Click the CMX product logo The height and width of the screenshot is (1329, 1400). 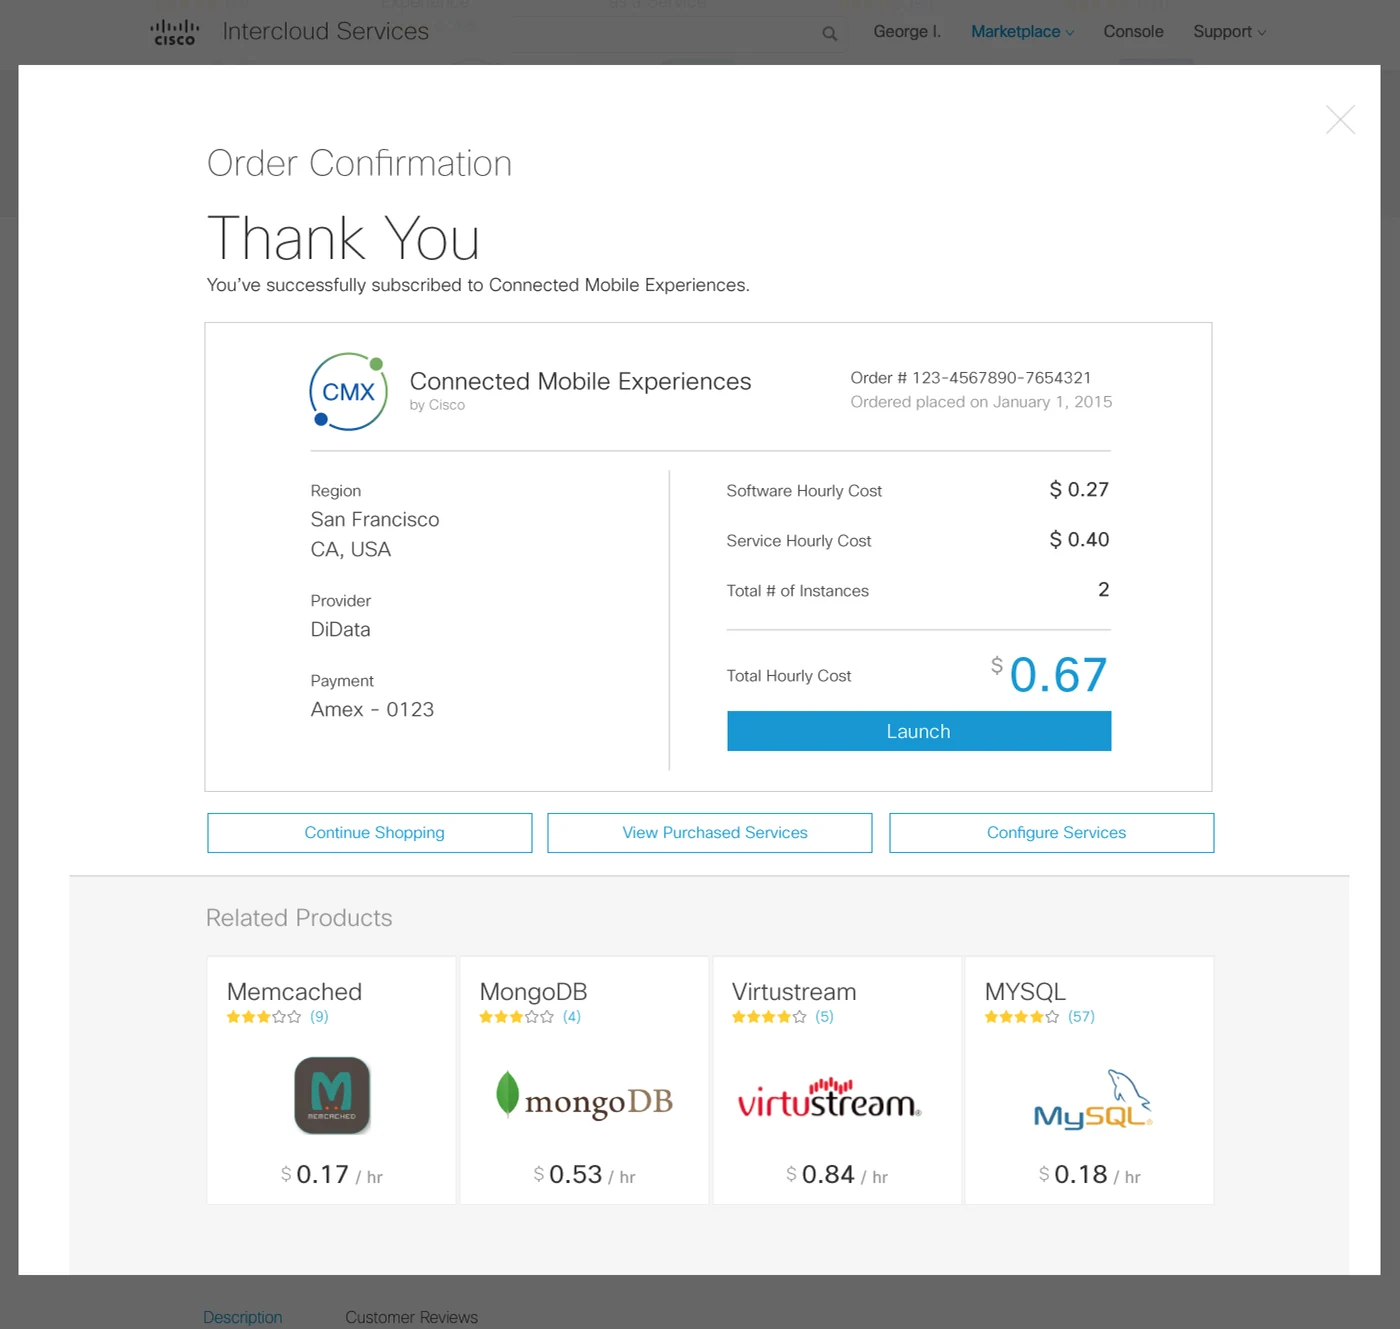[x=348, y=392]
